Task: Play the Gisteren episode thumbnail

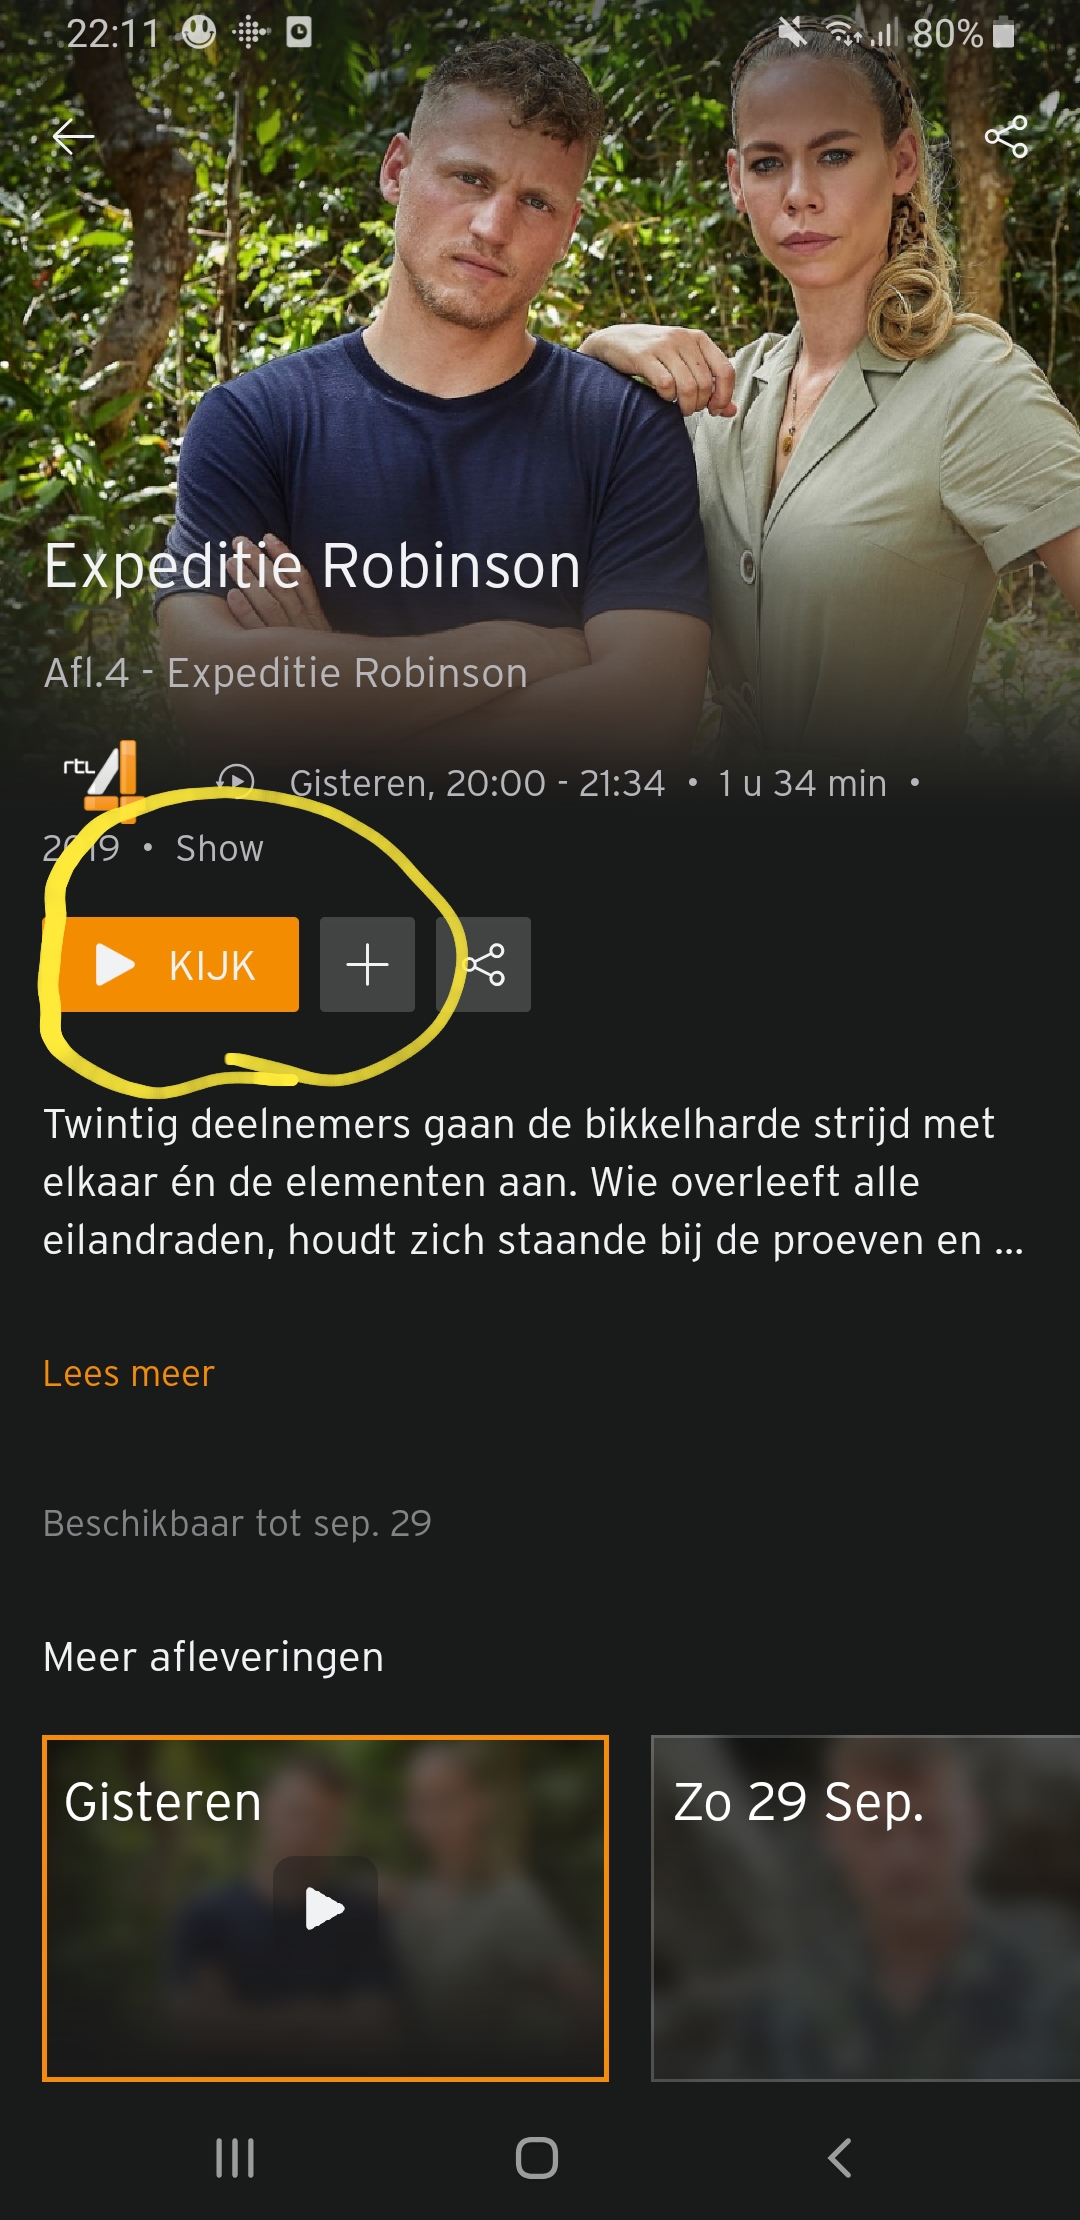Action: click(x=325, y=1908)
